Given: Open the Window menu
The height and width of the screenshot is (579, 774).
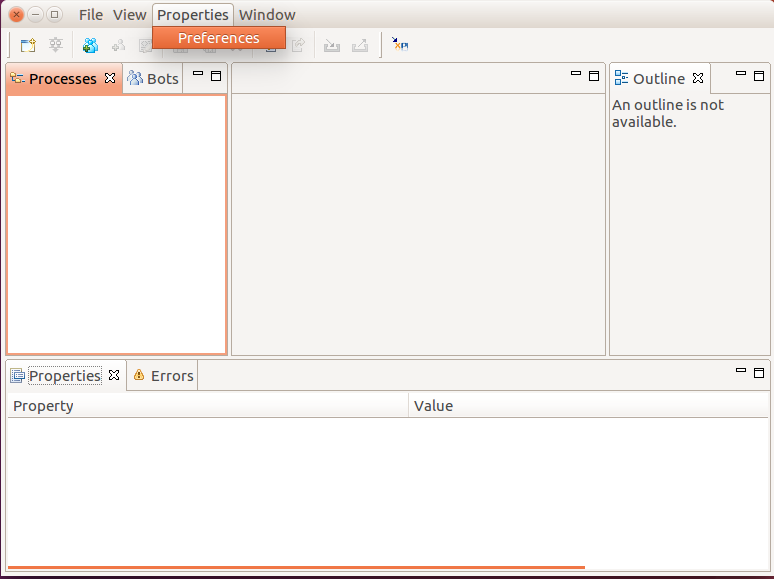Looking at the screenshot, I should [x=267, y=15].
